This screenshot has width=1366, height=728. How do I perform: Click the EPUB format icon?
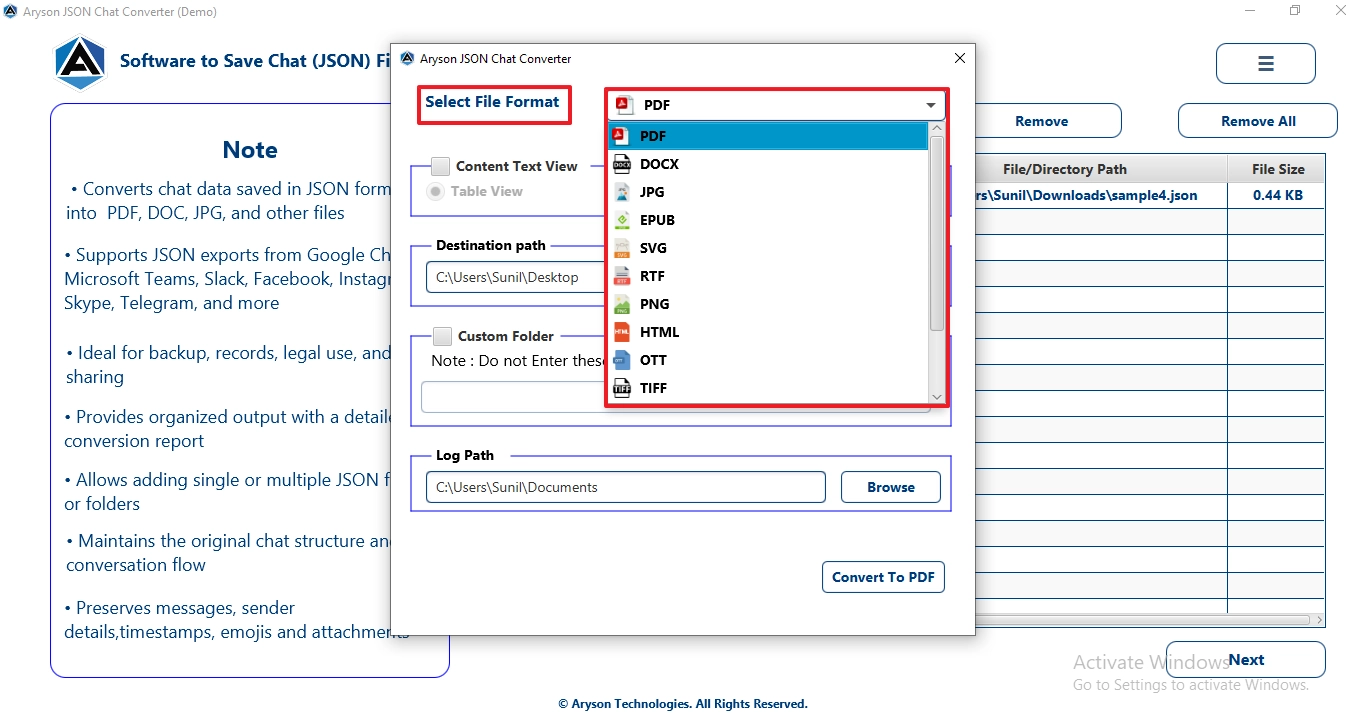tap(622, 220)
